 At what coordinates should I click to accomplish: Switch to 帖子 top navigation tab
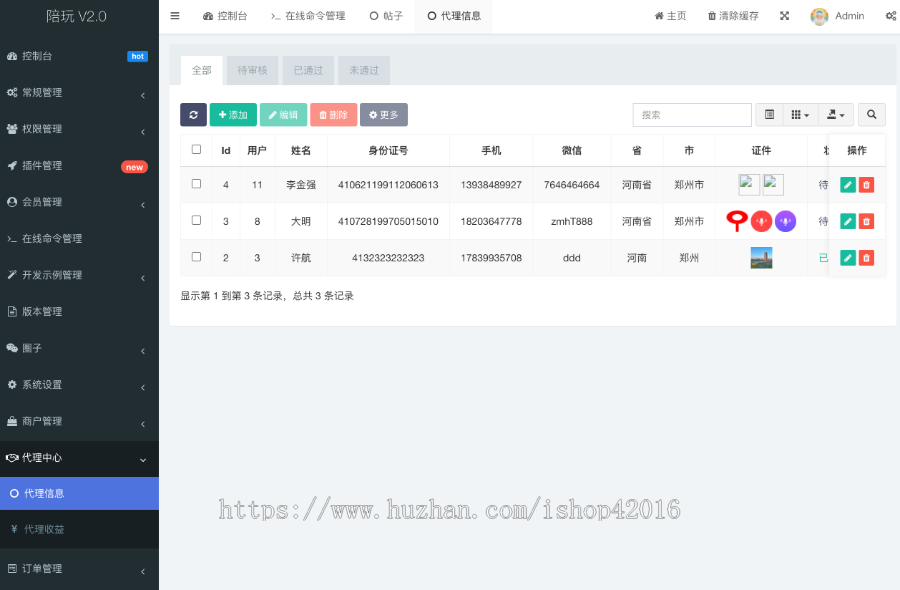point(386,16)
